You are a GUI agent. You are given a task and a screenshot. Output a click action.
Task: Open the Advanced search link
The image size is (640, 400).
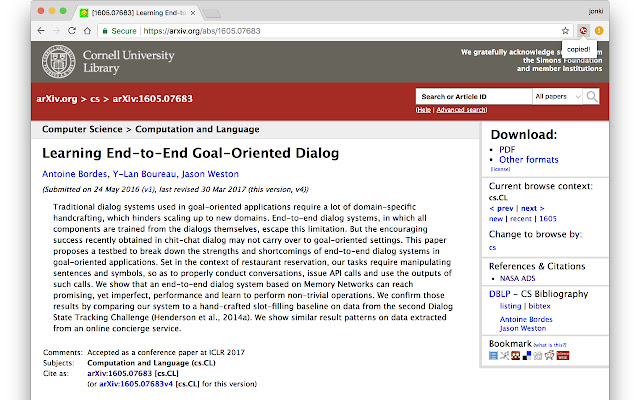(461, 110)
